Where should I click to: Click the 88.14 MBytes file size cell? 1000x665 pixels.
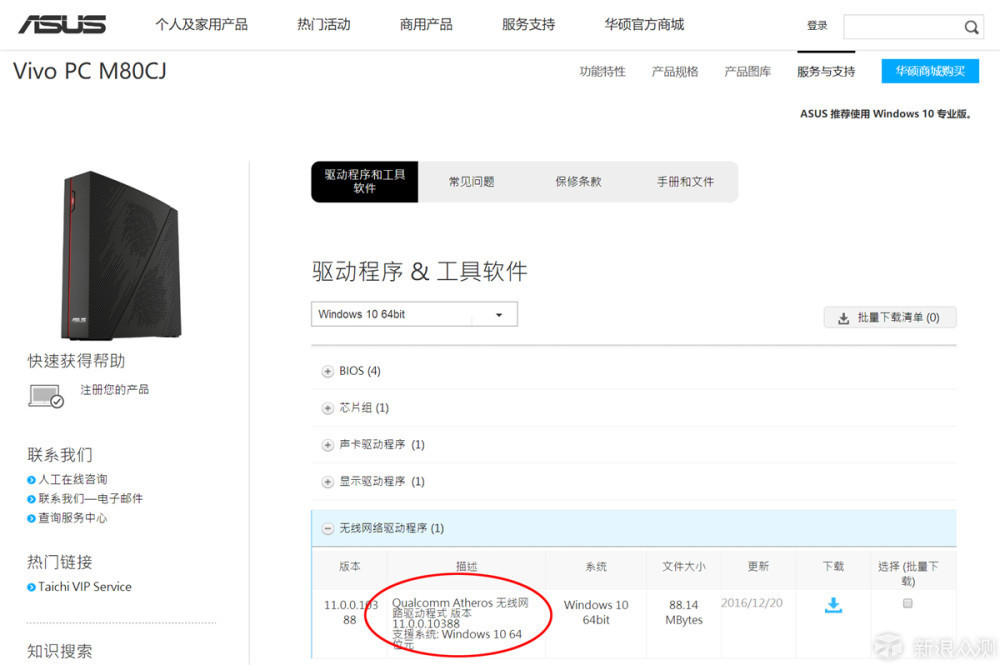pyautogui.click(x=684, y=612)
